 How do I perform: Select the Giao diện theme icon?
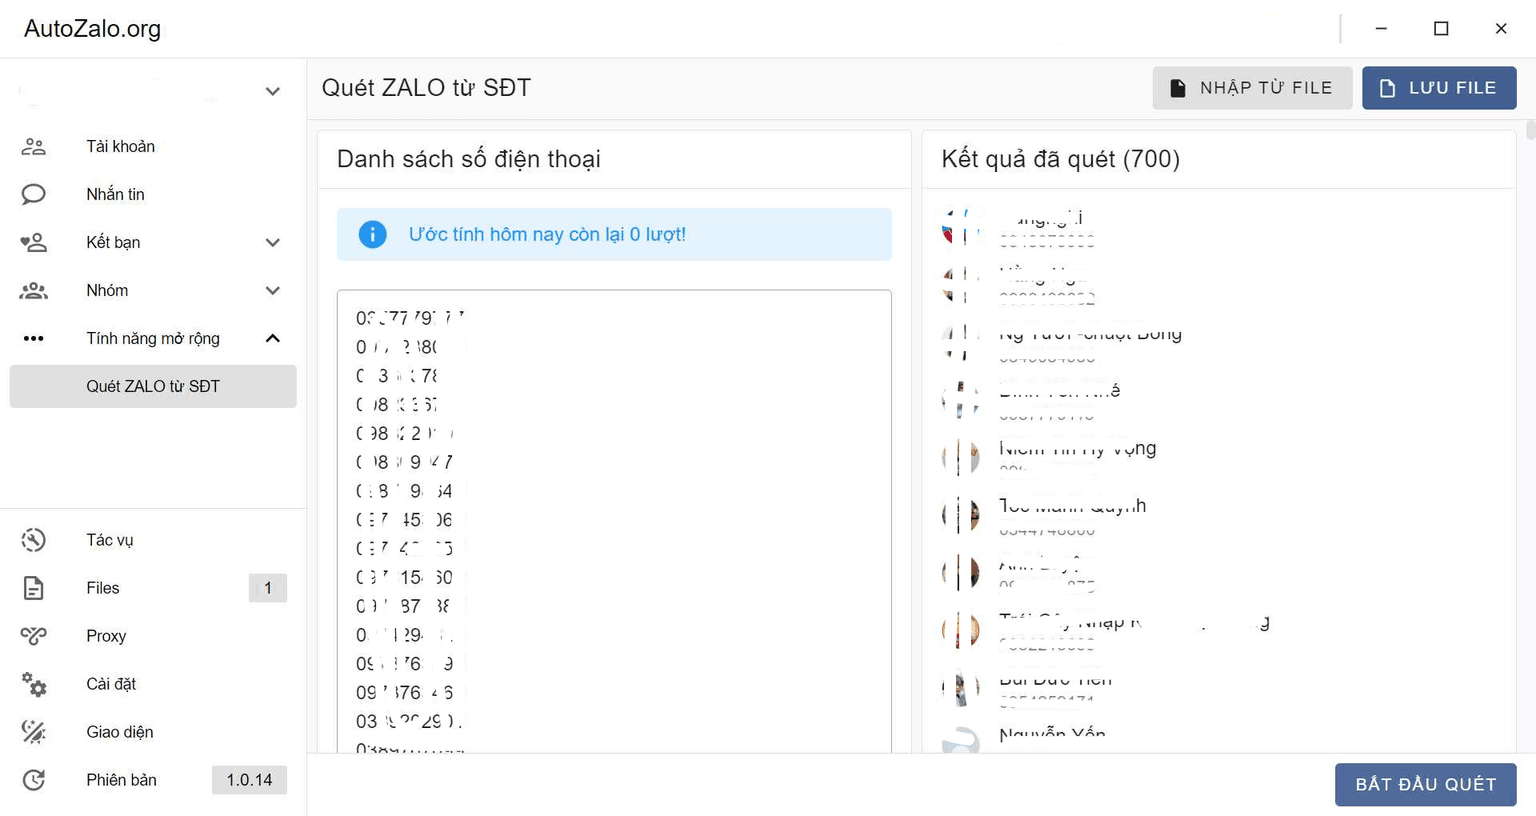tap(33, 732)
